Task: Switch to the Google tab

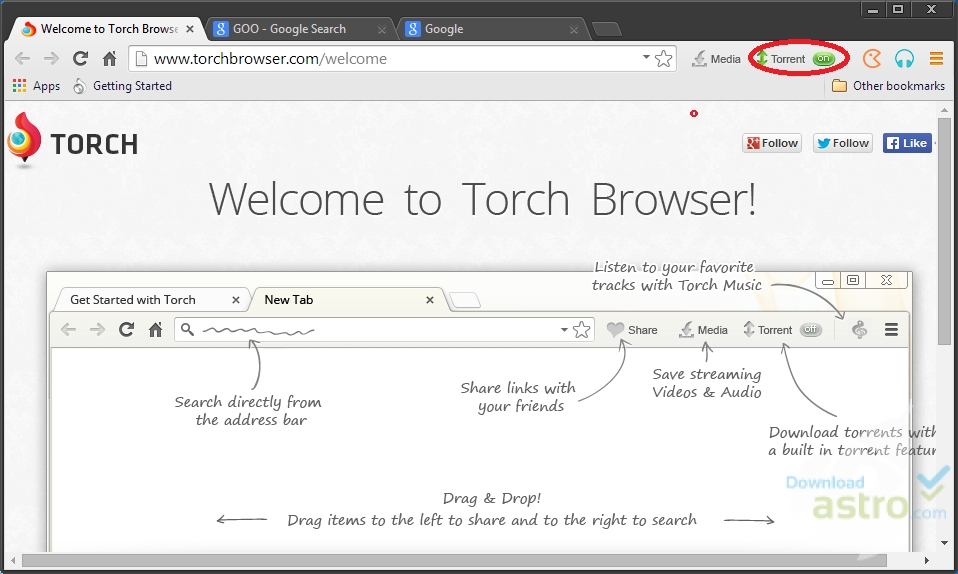Action: pos(492,29)
